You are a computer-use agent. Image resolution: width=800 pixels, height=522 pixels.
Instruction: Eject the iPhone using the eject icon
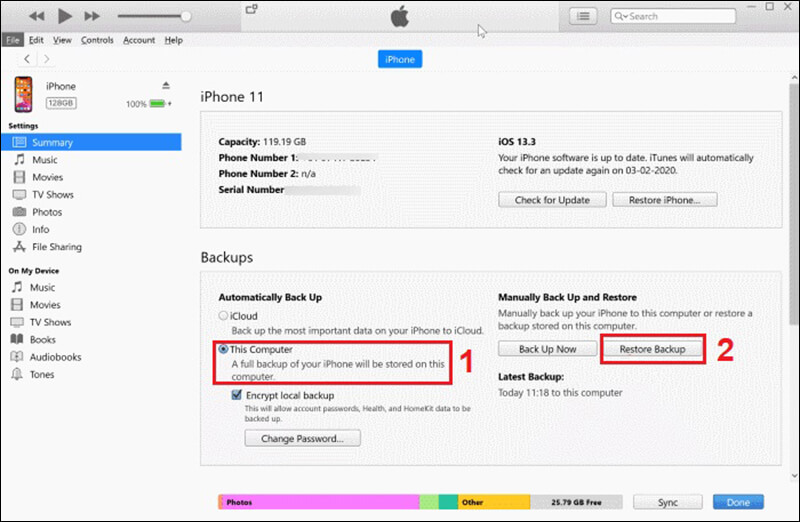pyautogui.click(x=166, y=85)
